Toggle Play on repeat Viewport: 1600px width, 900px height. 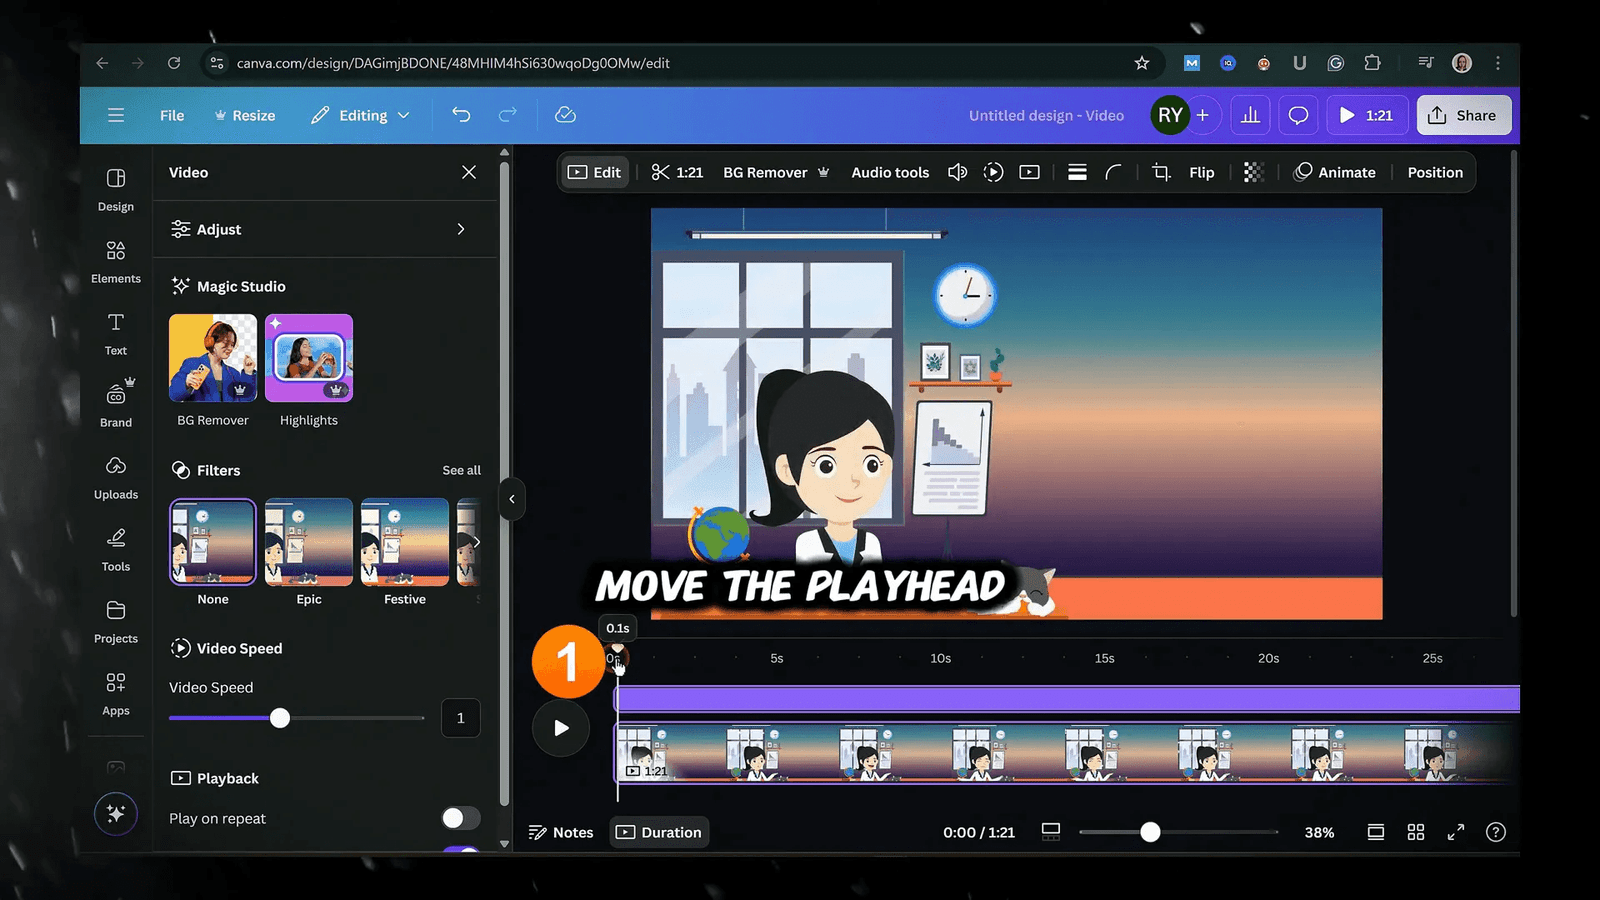pyautogui.click(x=460, y=817)
